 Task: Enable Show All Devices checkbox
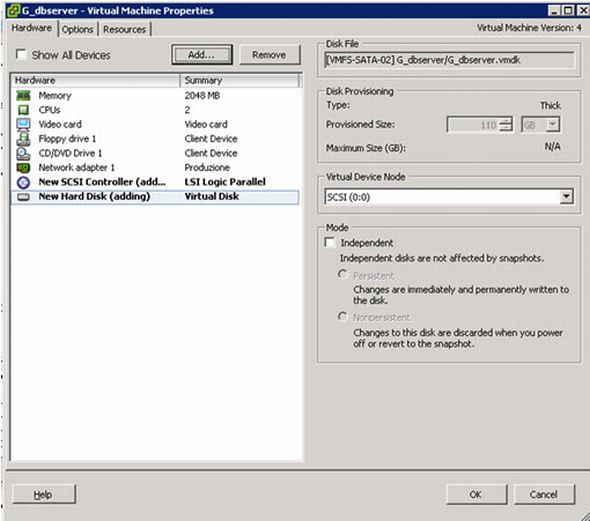21,55
